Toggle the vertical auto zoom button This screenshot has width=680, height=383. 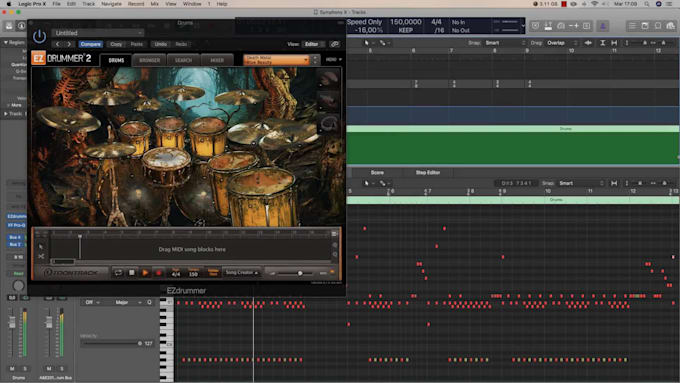tap(602, 43)
